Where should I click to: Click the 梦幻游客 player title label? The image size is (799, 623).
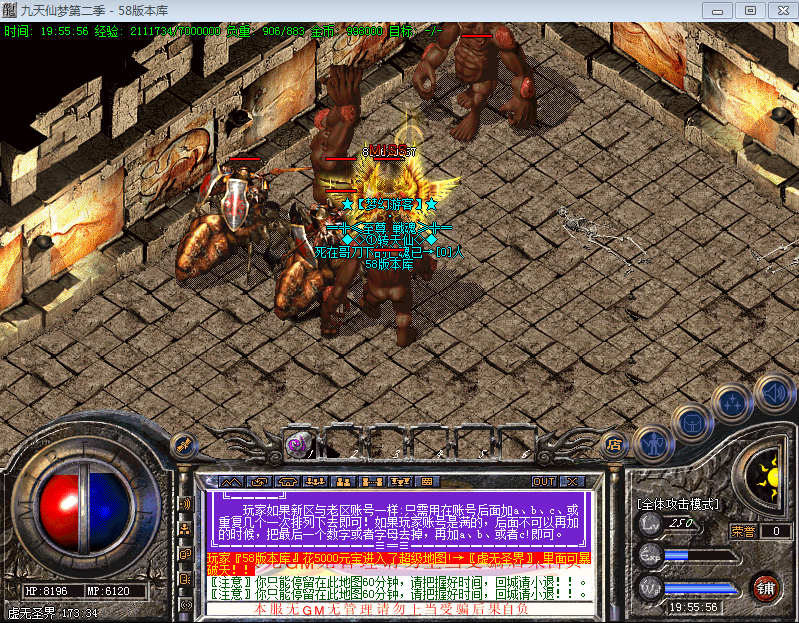tap(389, 205)
